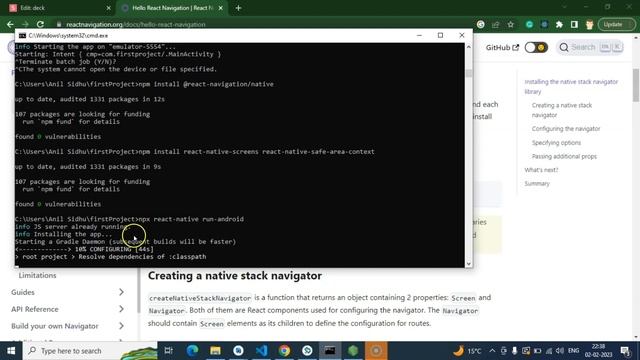
Task: Reload the page in Chrome
Action: point(40,24)
